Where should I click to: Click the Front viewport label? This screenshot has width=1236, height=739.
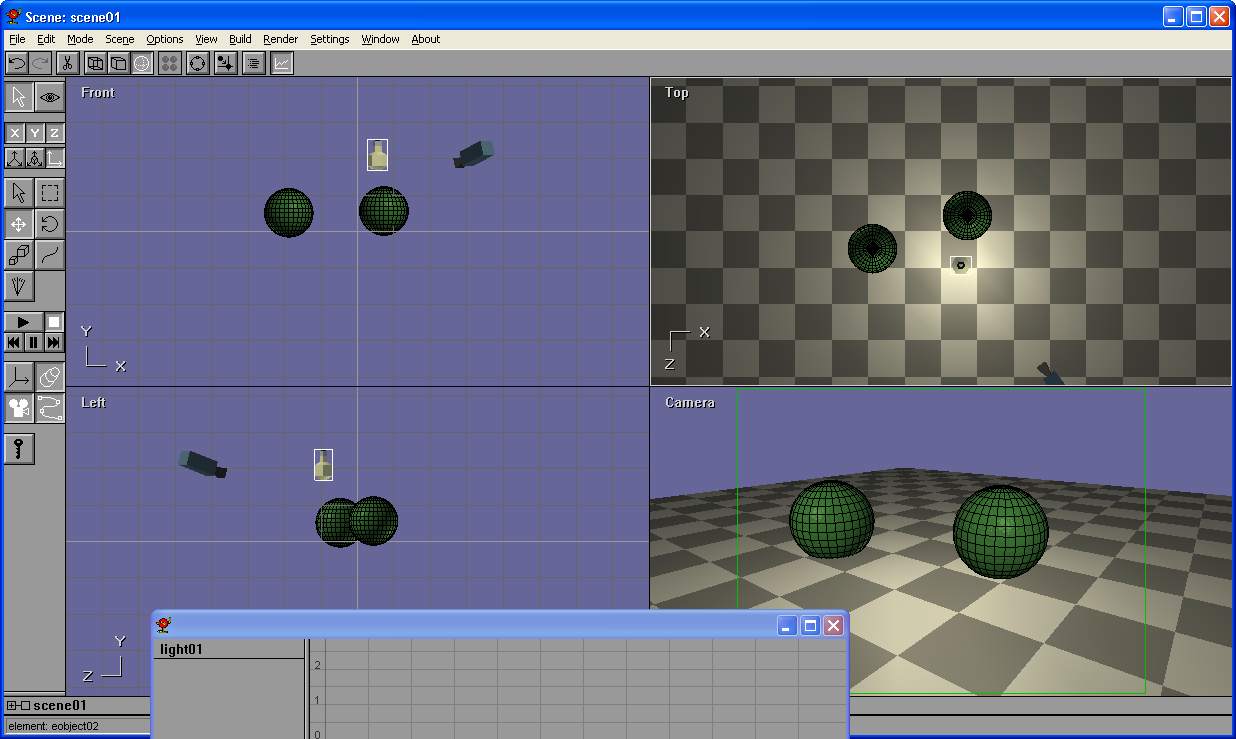click(x=98, y=92)
